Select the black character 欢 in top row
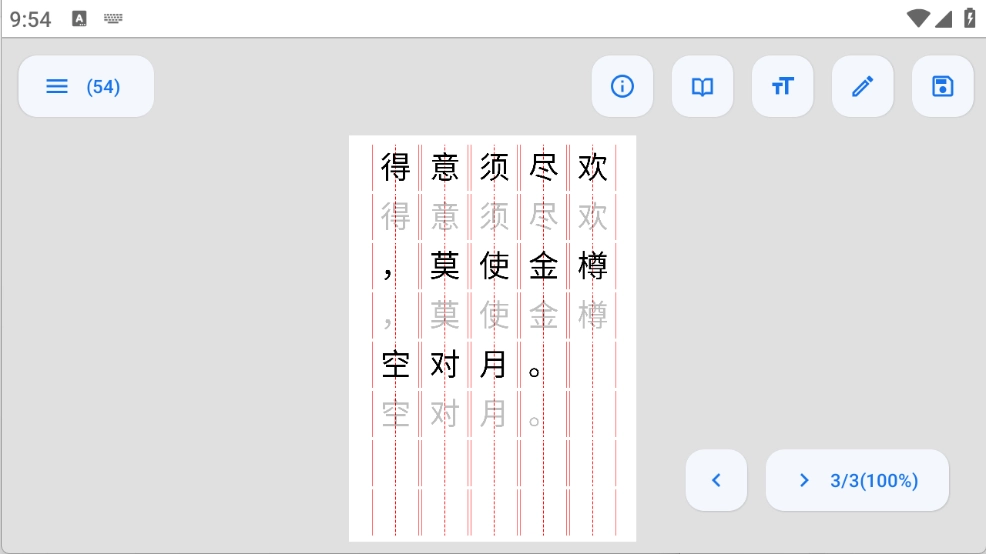Screen dimensions: 986x554 tap(592, 167)
